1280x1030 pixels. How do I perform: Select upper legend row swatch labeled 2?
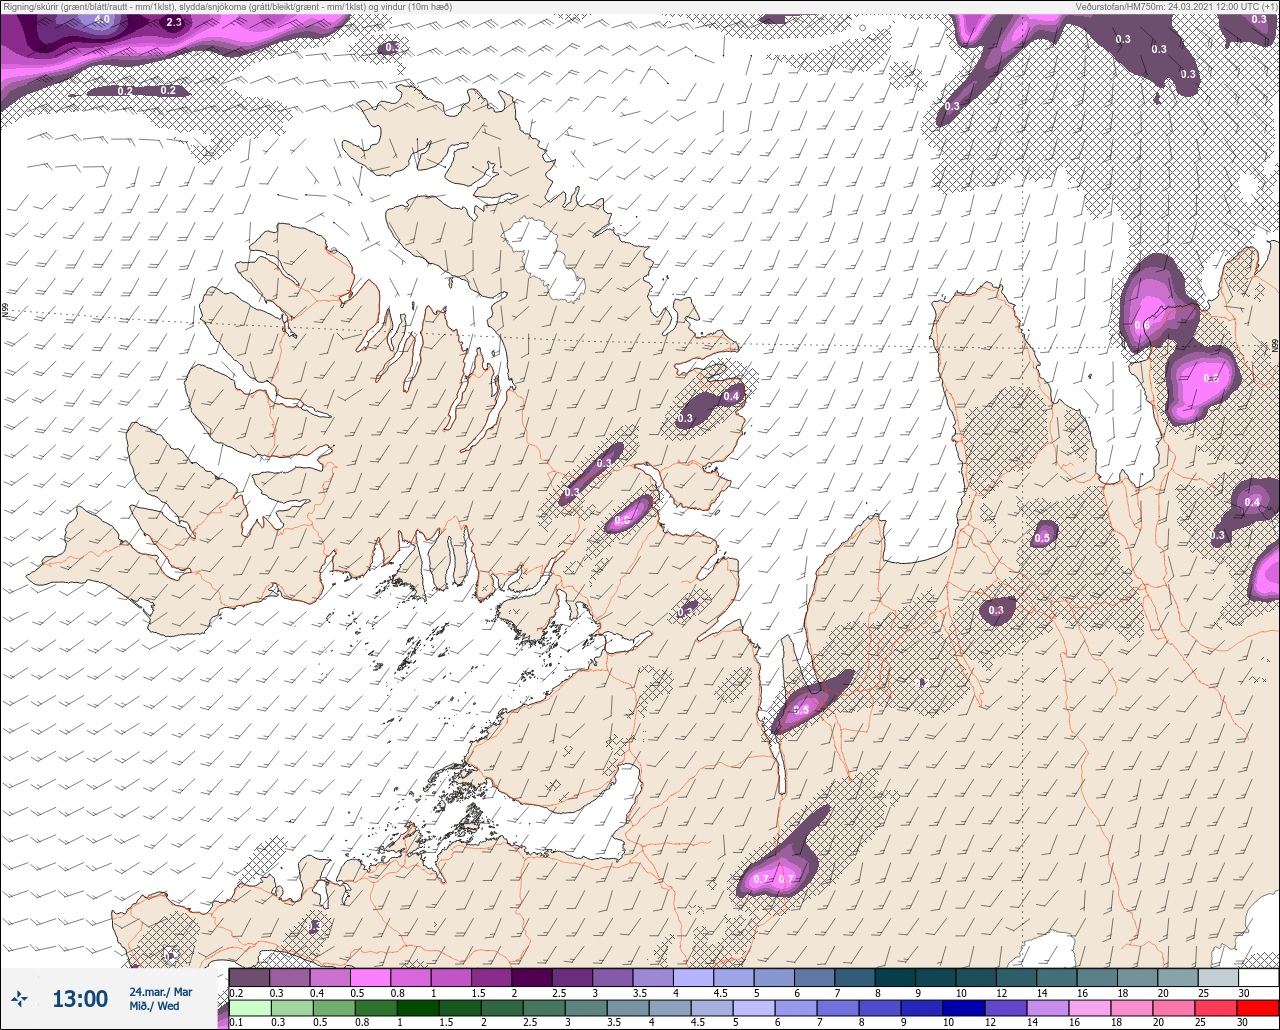pyautogui.click(x=532, y=977)
